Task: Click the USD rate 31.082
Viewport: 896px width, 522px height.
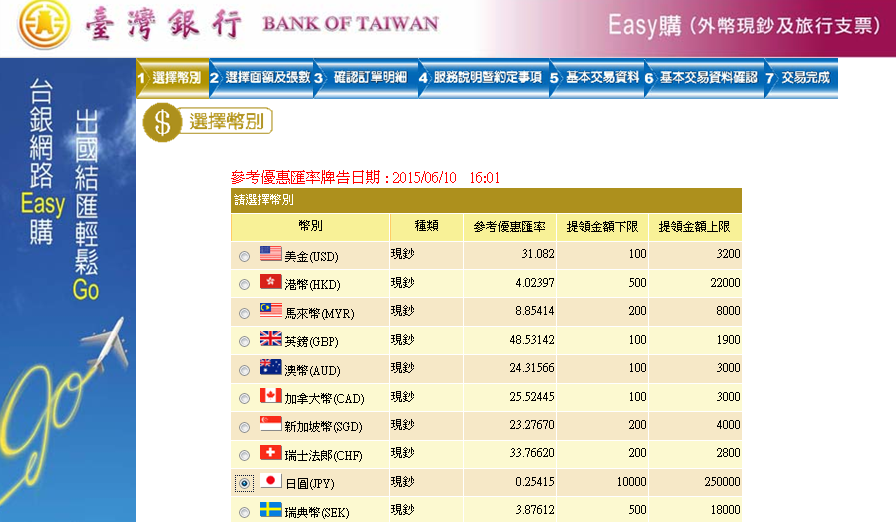Action: [538, 254]
